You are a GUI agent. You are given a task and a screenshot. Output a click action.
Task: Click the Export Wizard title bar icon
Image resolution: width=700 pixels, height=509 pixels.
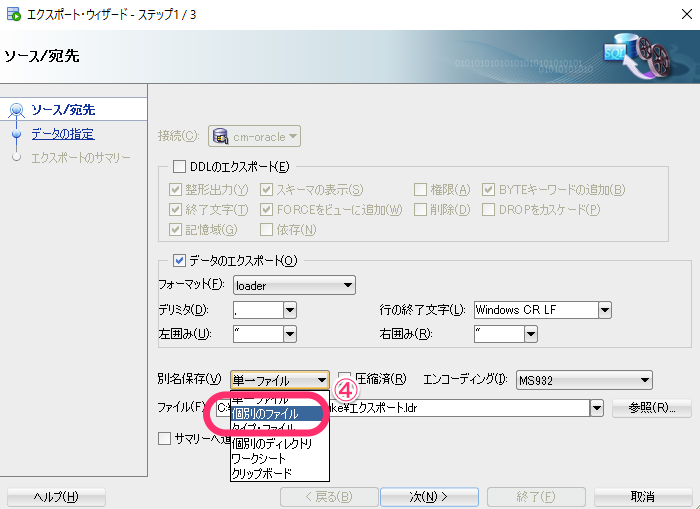pyautogui.click(x=14, y=15)
